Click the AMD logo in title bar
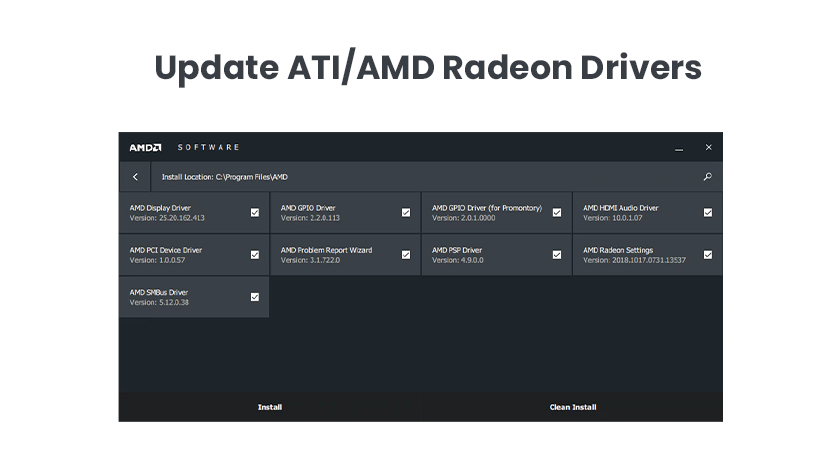The height and width of the screenshot is (469, 840). [x=145, y=147]
